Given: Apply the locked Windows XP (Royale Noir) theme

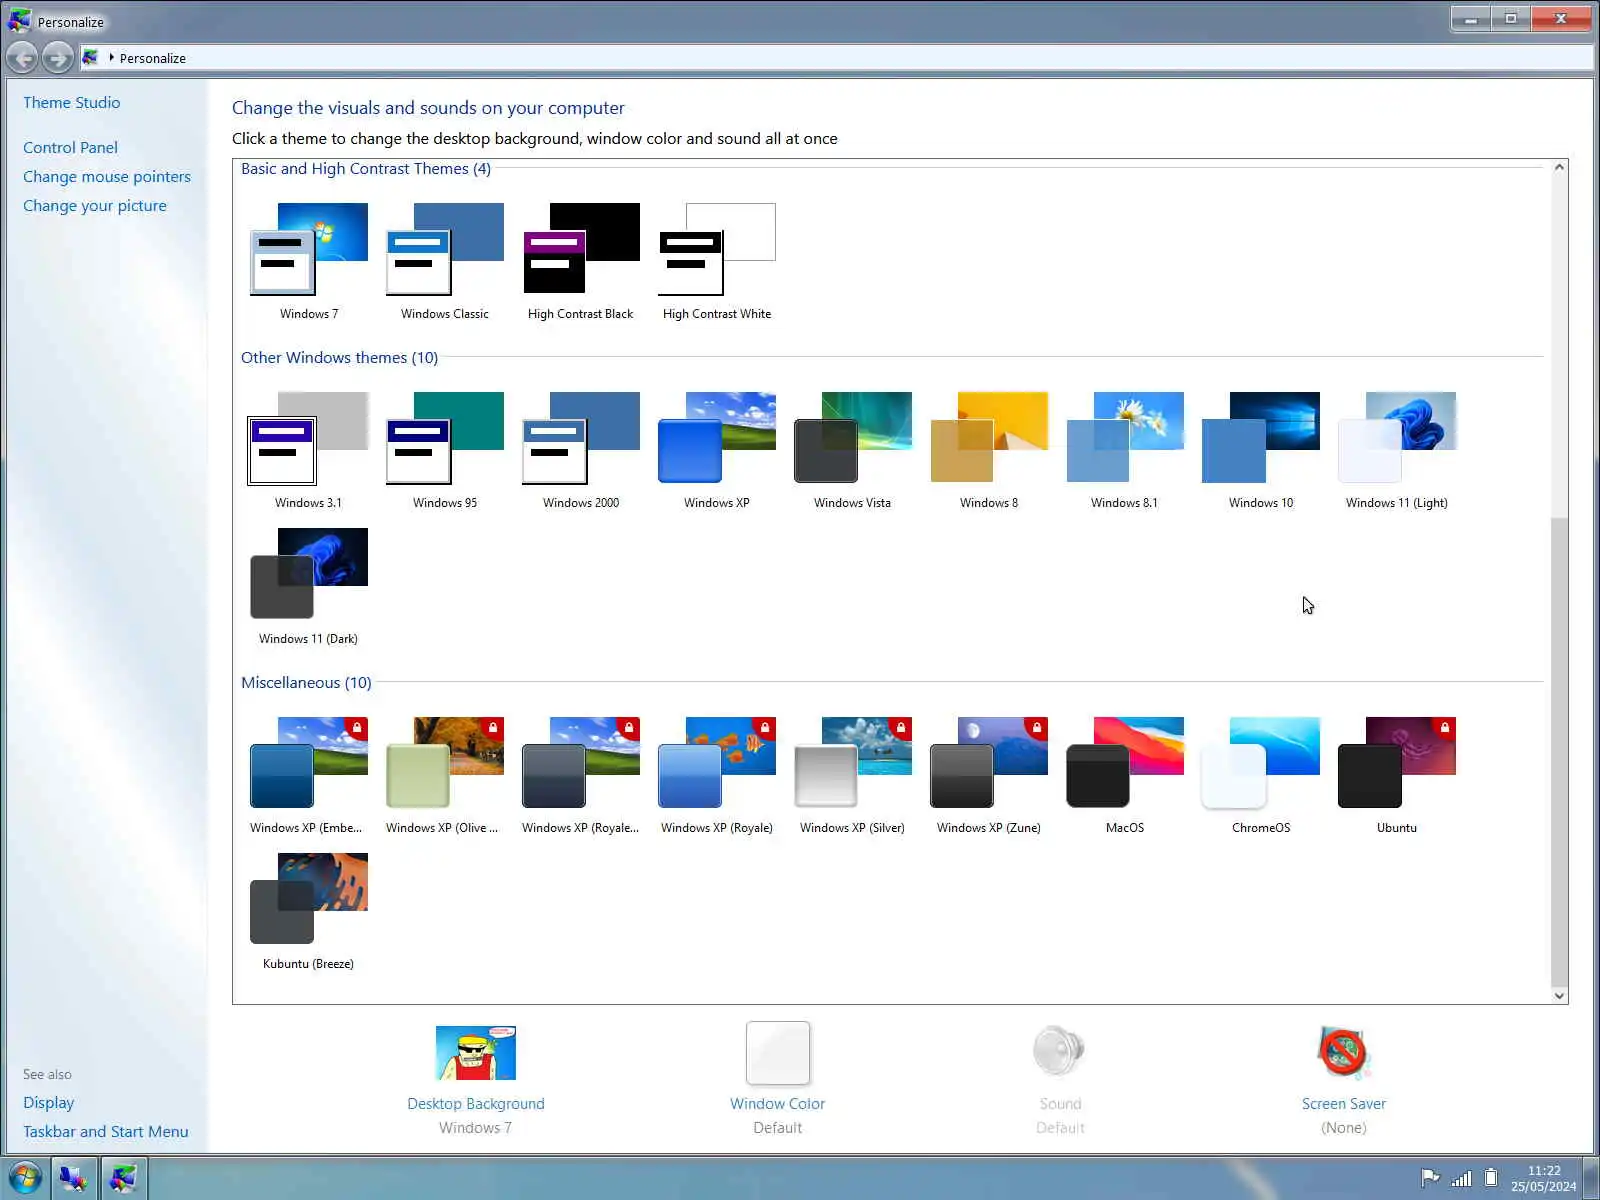Looking at the screenshot, I should tap(581, 775).
